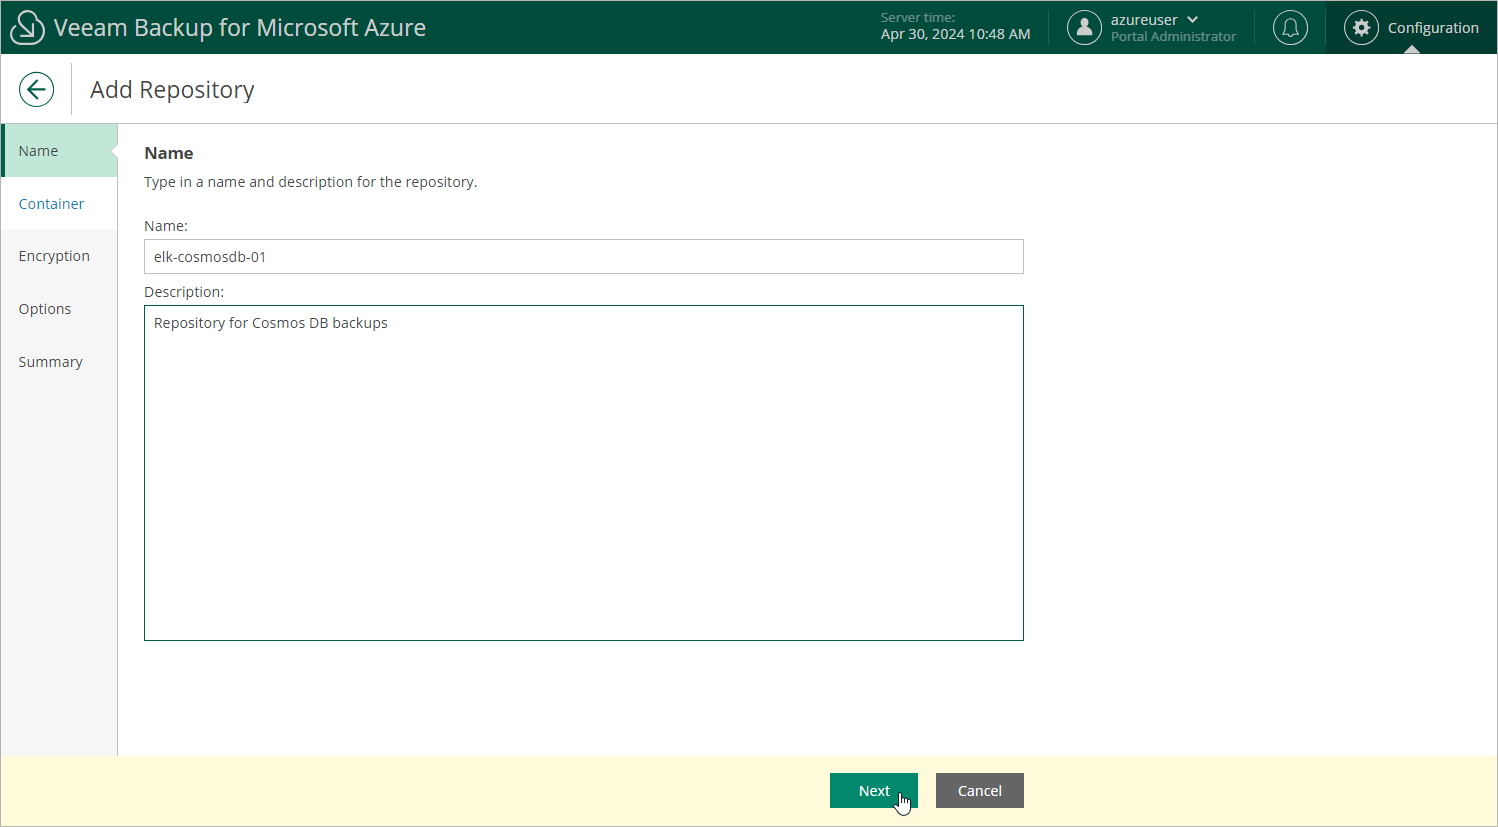Click the Name section heading
Viewport: 1498px width, 827px height.
pos(169,153)
